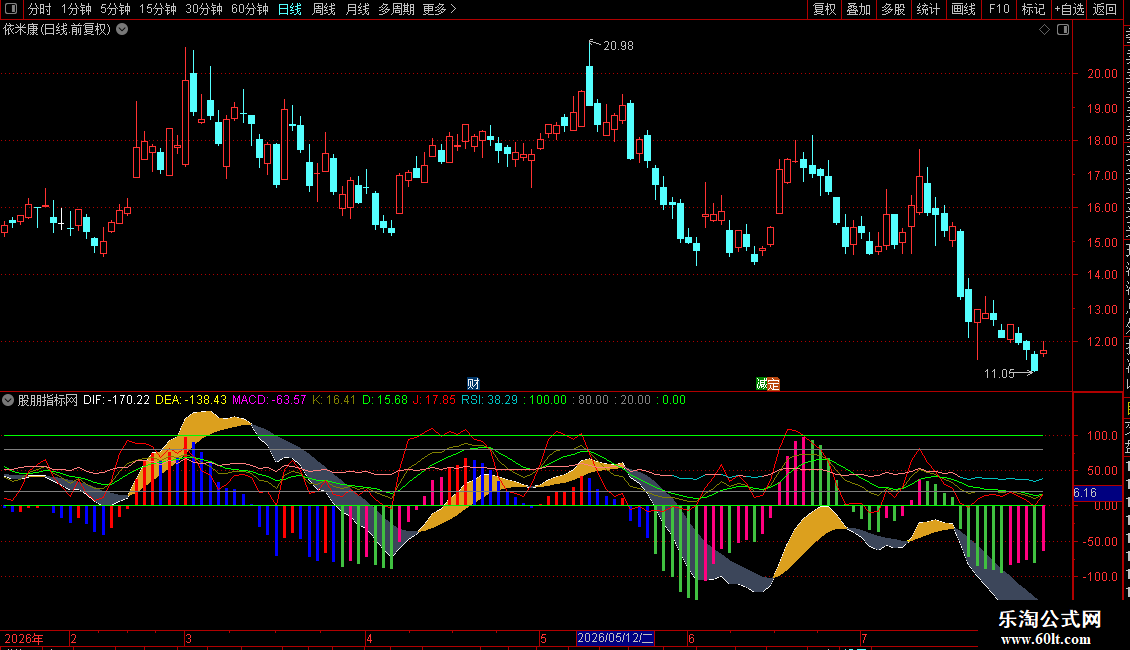Click the 标记 mark button
Screen dimensions: 1130x650
(x=1033, y=9)
